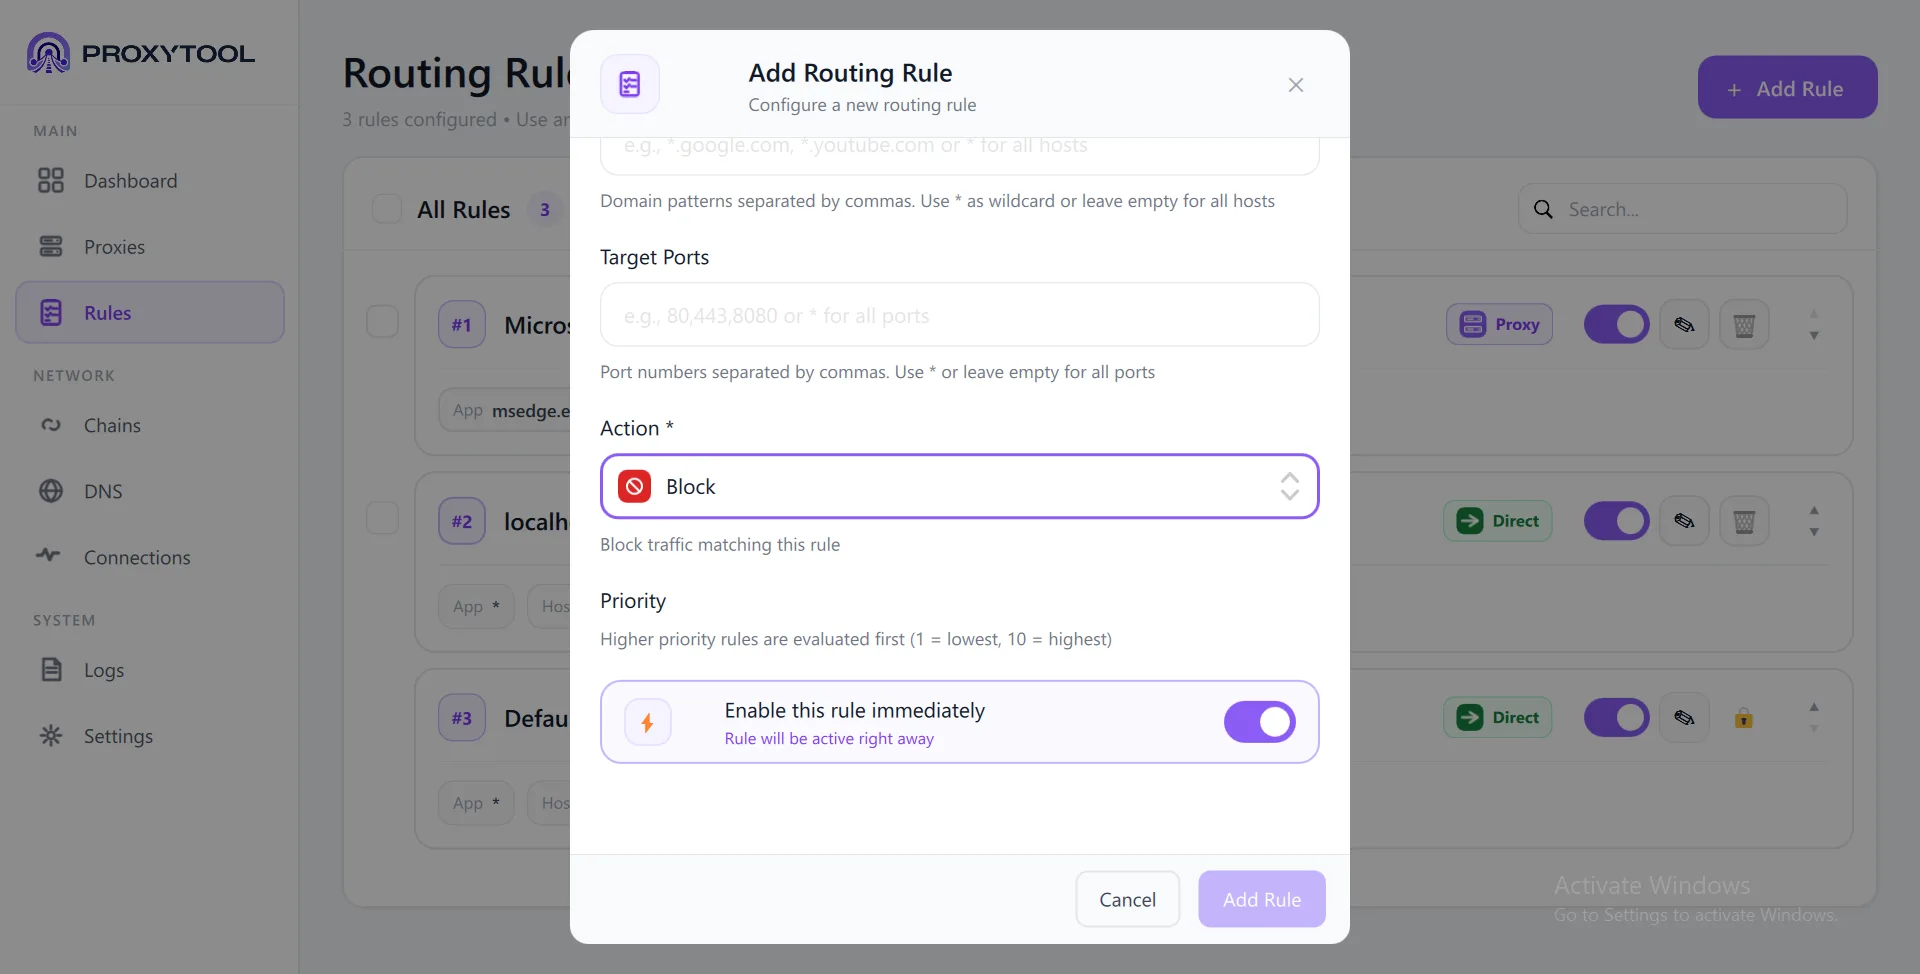
Task: Focus the rules Search box
Action: click(1683, 209)
